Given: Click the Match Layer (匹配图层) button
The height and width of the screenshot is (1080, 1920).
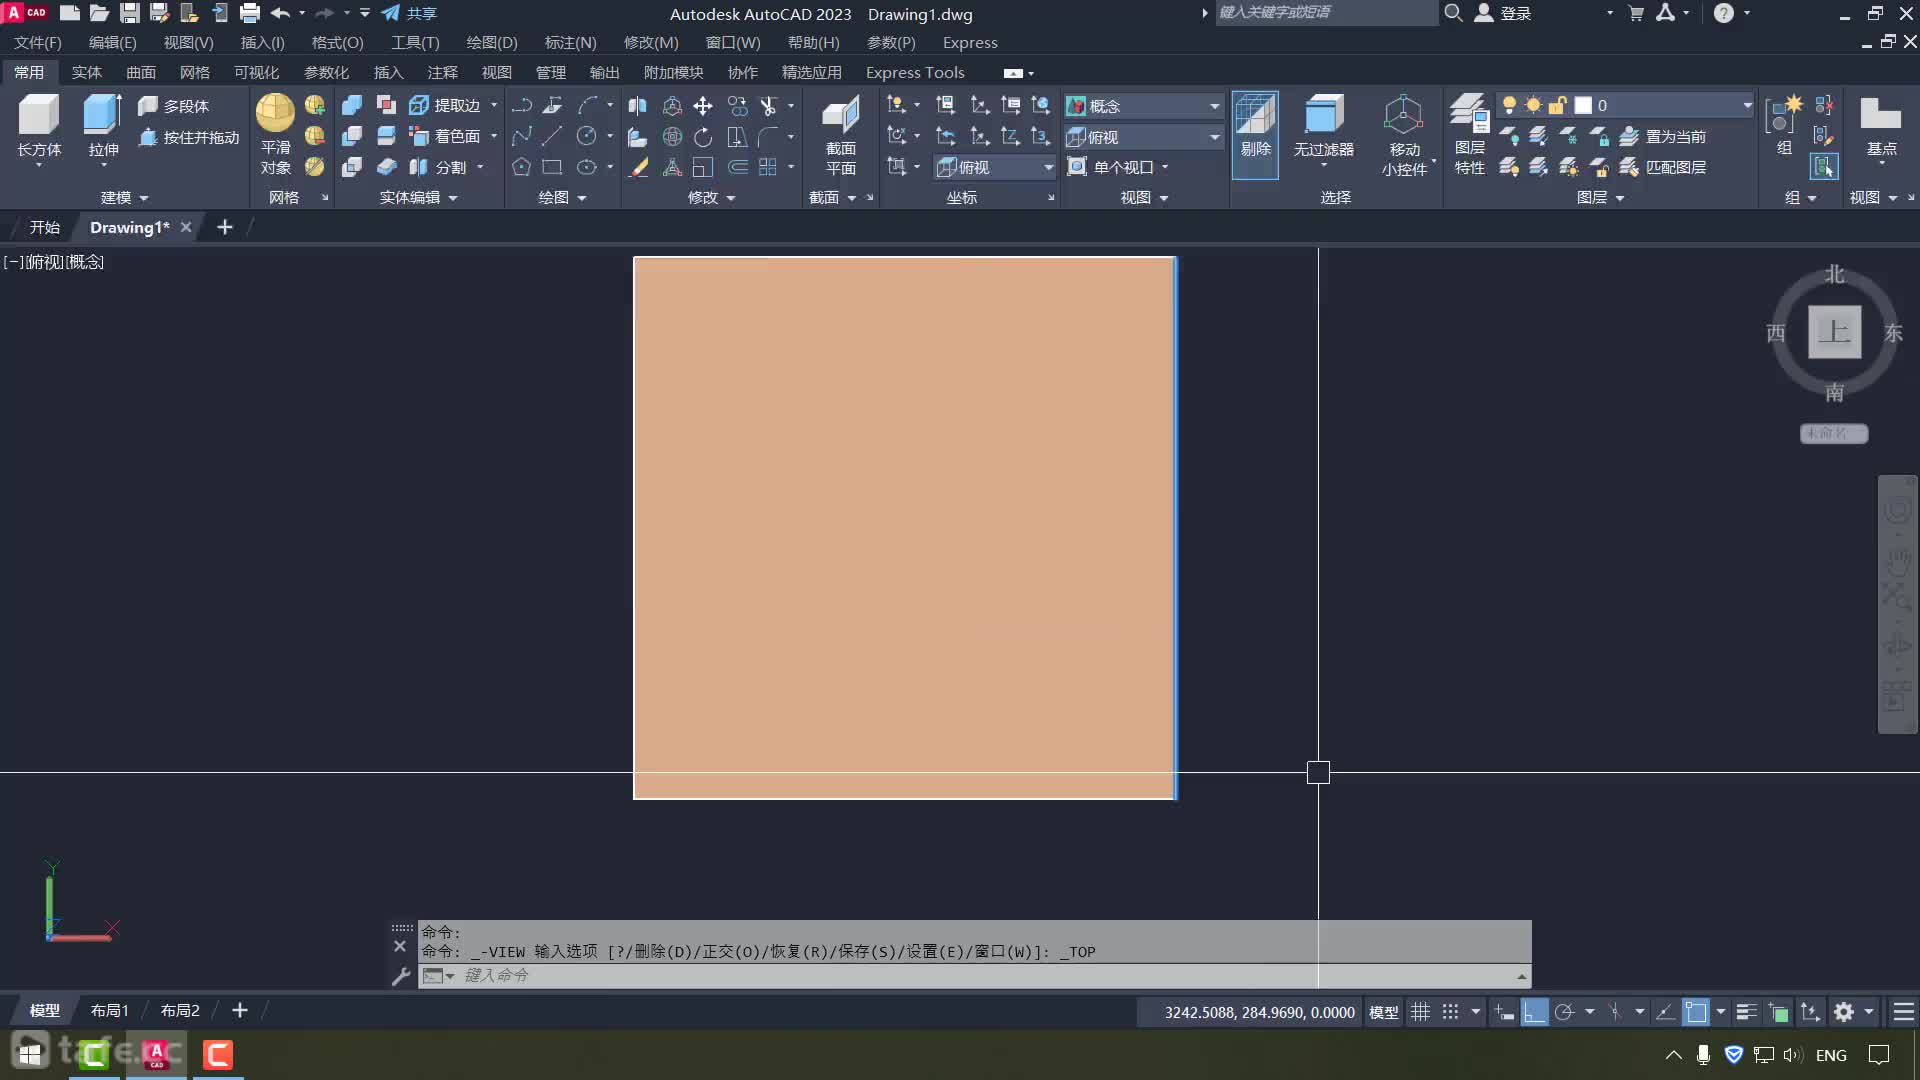Looking at the screenshot, I should (1663, 167).
